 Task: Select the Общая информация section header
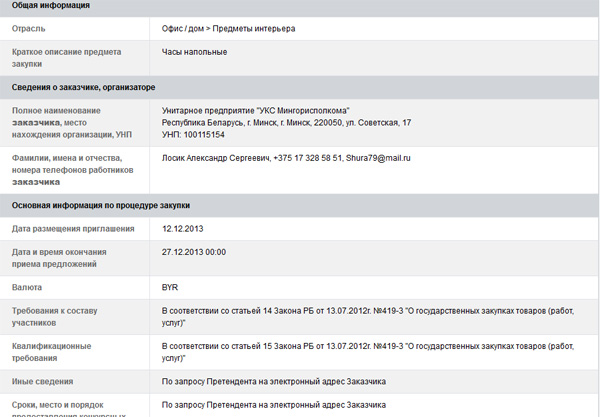pos(51,5)
